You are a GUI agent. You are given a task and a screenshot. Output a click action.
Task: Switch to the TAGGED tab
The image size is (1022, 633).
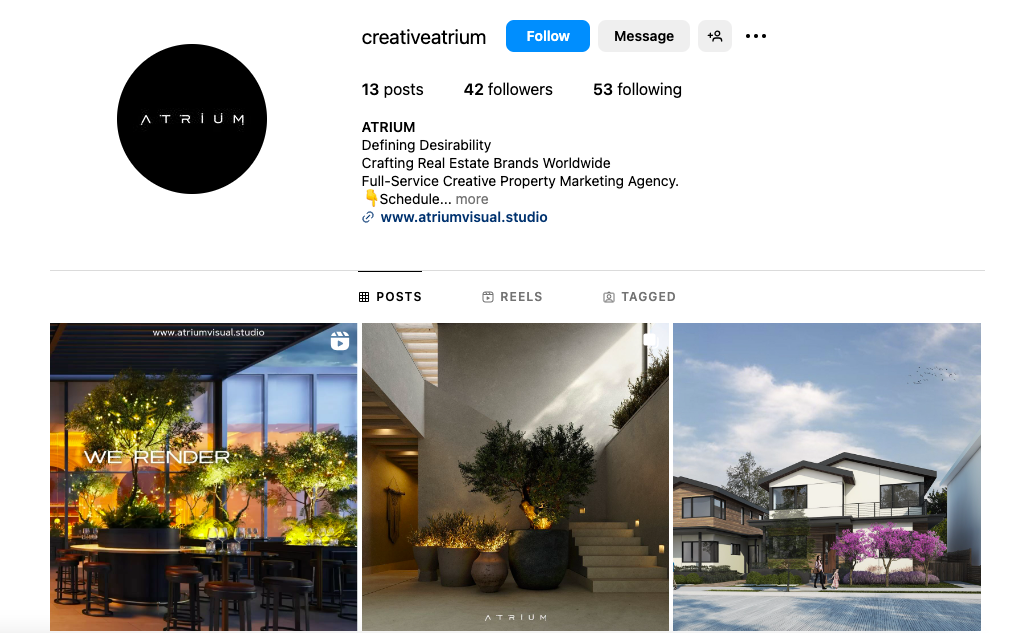(x=639, y=297)
